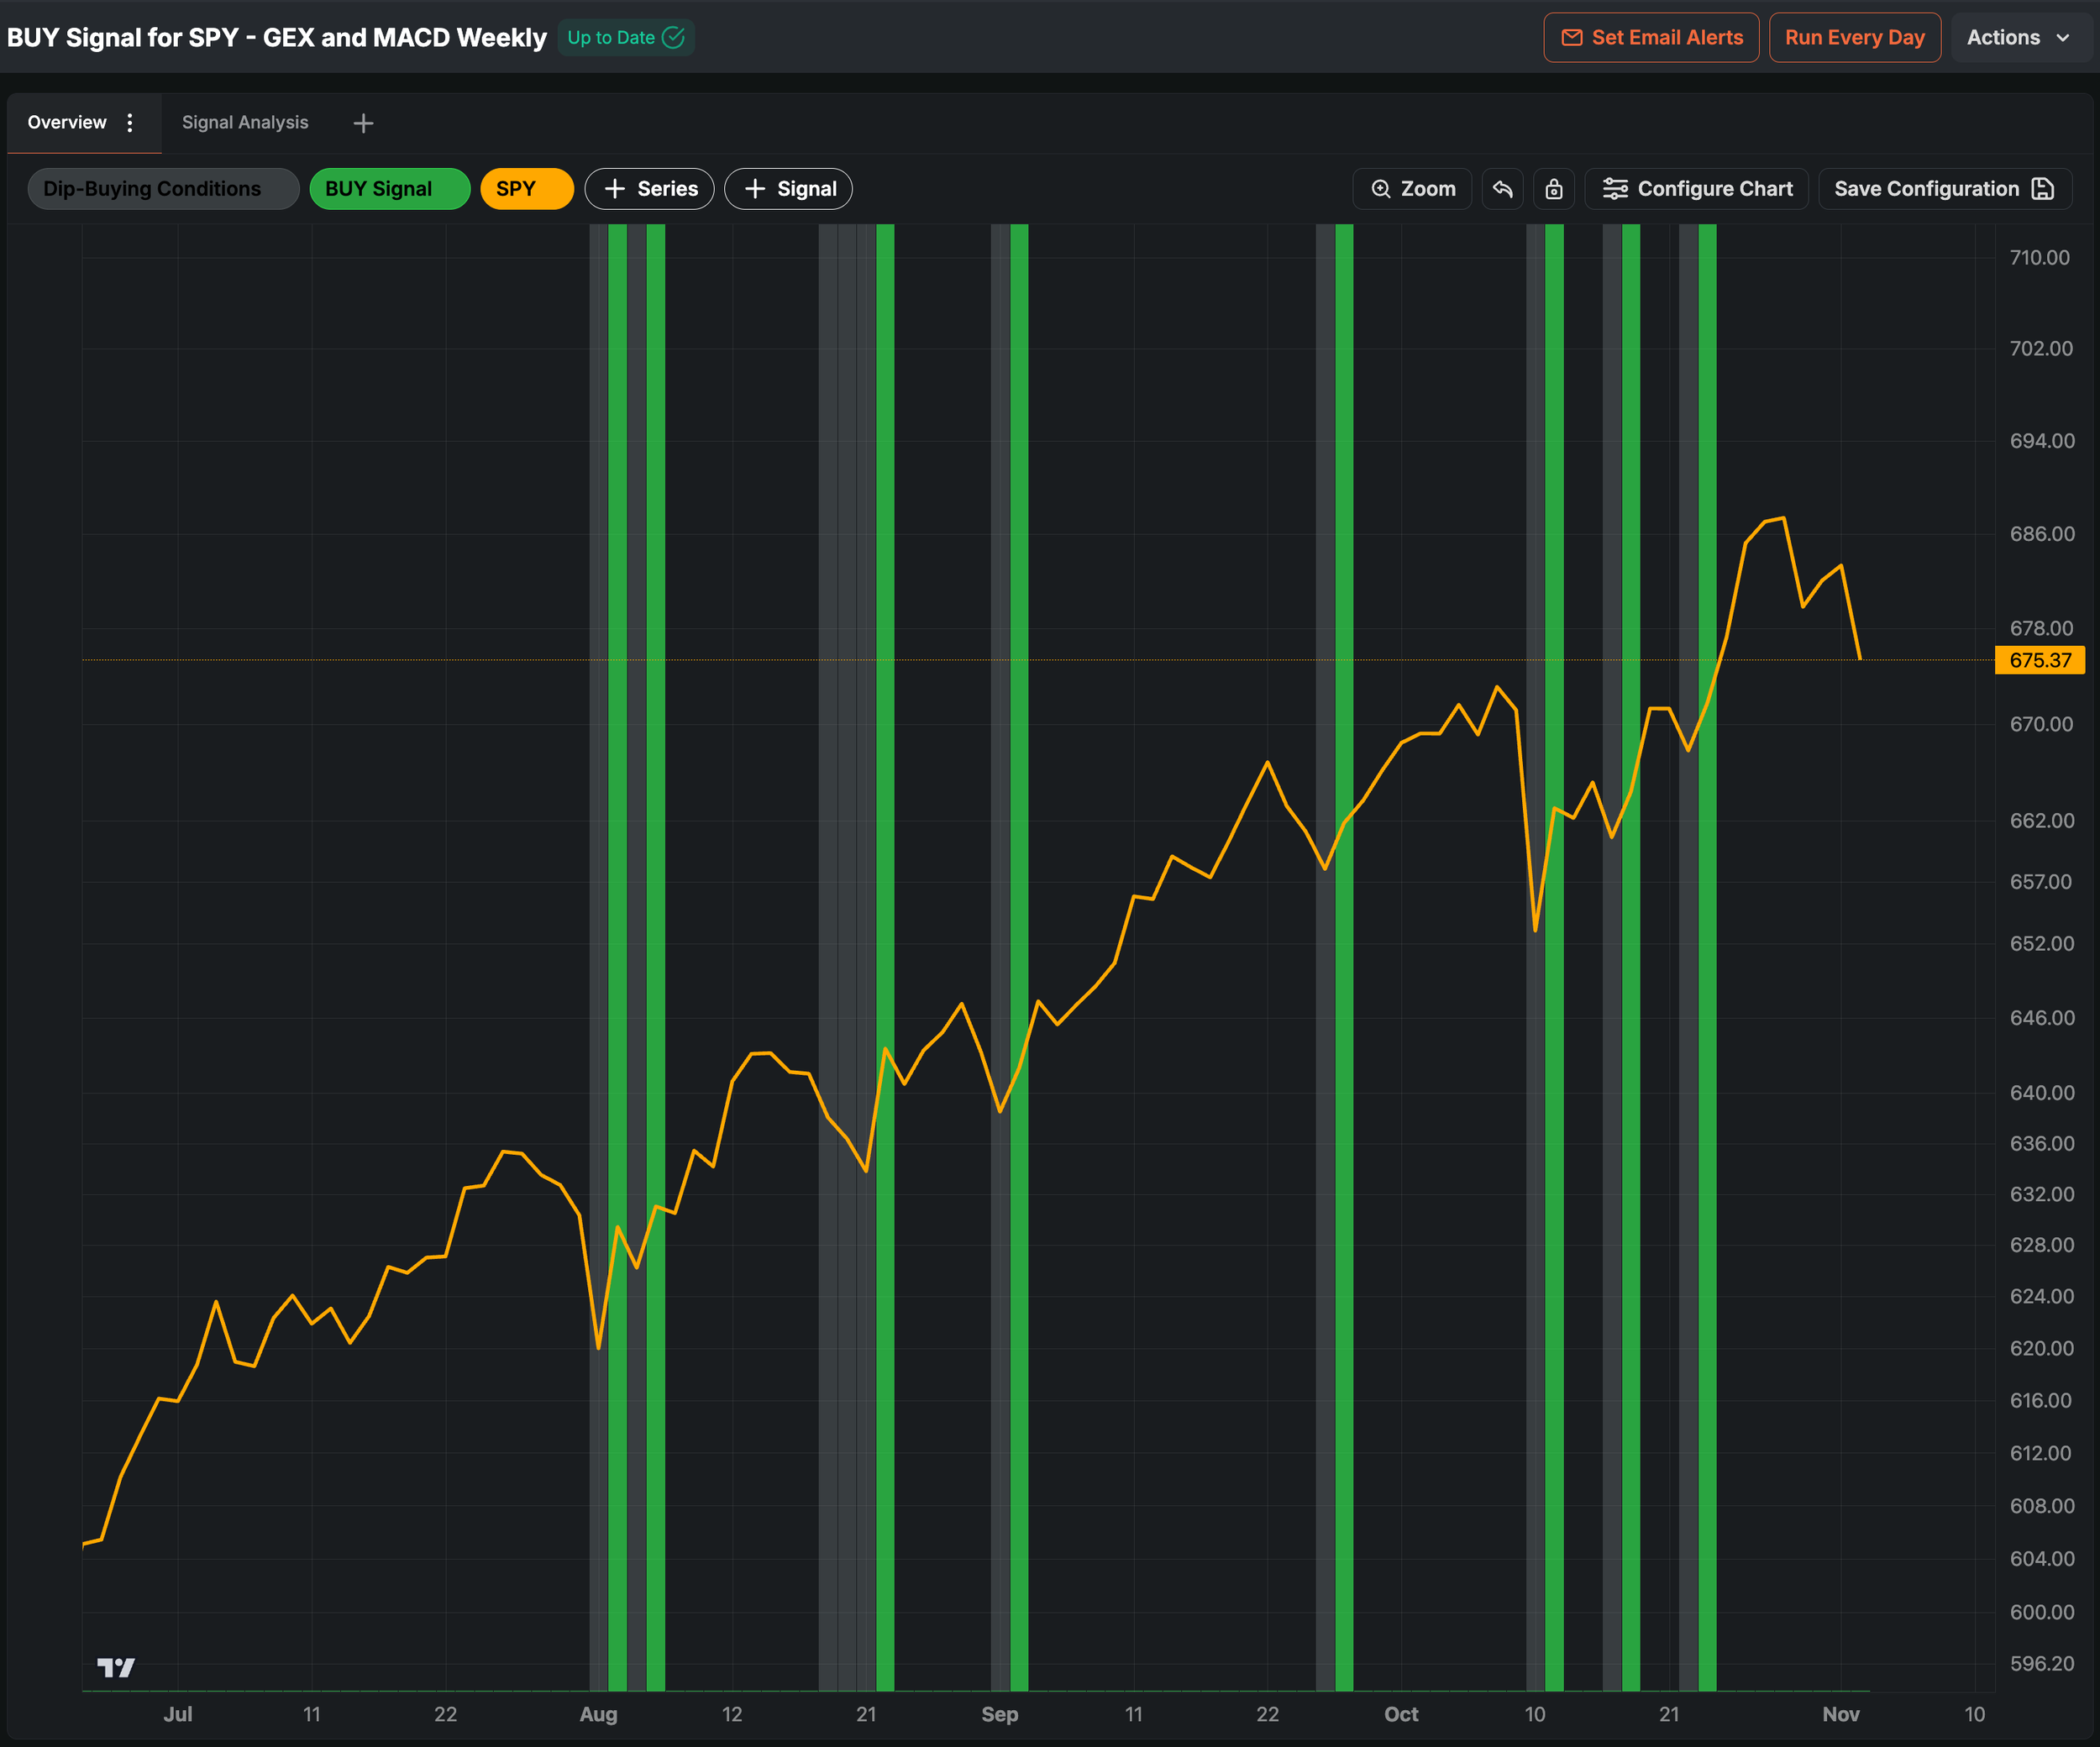The width and height of the screenshot is (2100, 1747).
Task: Add a new Series
Action: [649, 189]
